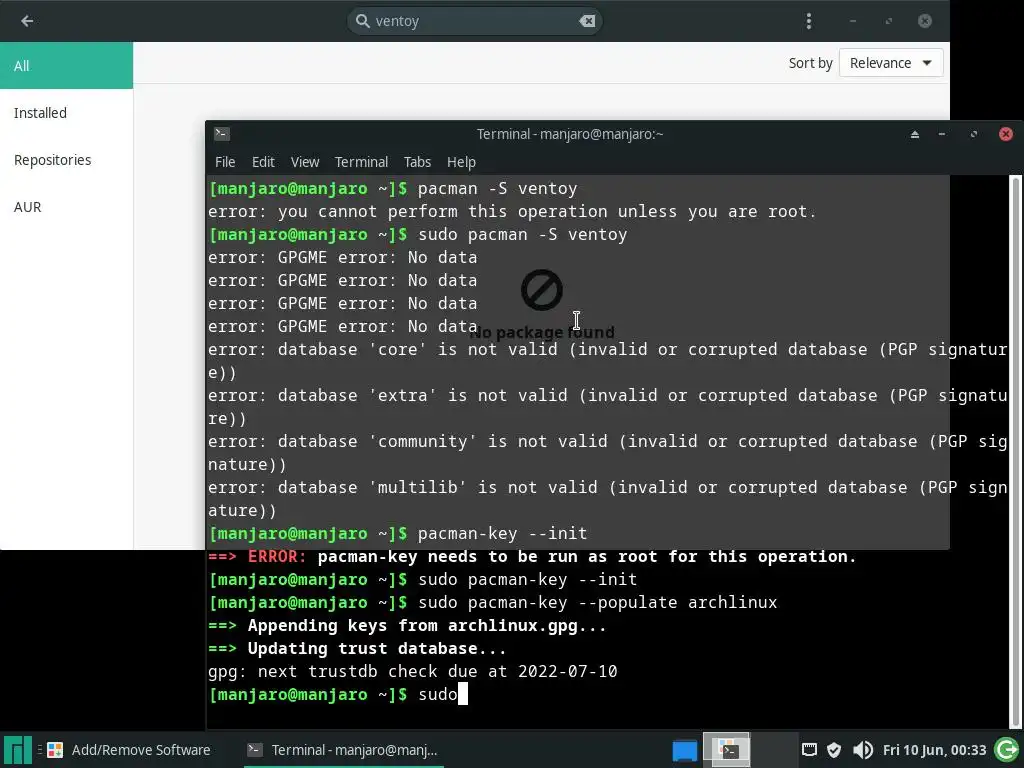Click the database 'multilib' is not valid error
The width and height of the screenshot is (1024, 768).
tap(607, 498)
